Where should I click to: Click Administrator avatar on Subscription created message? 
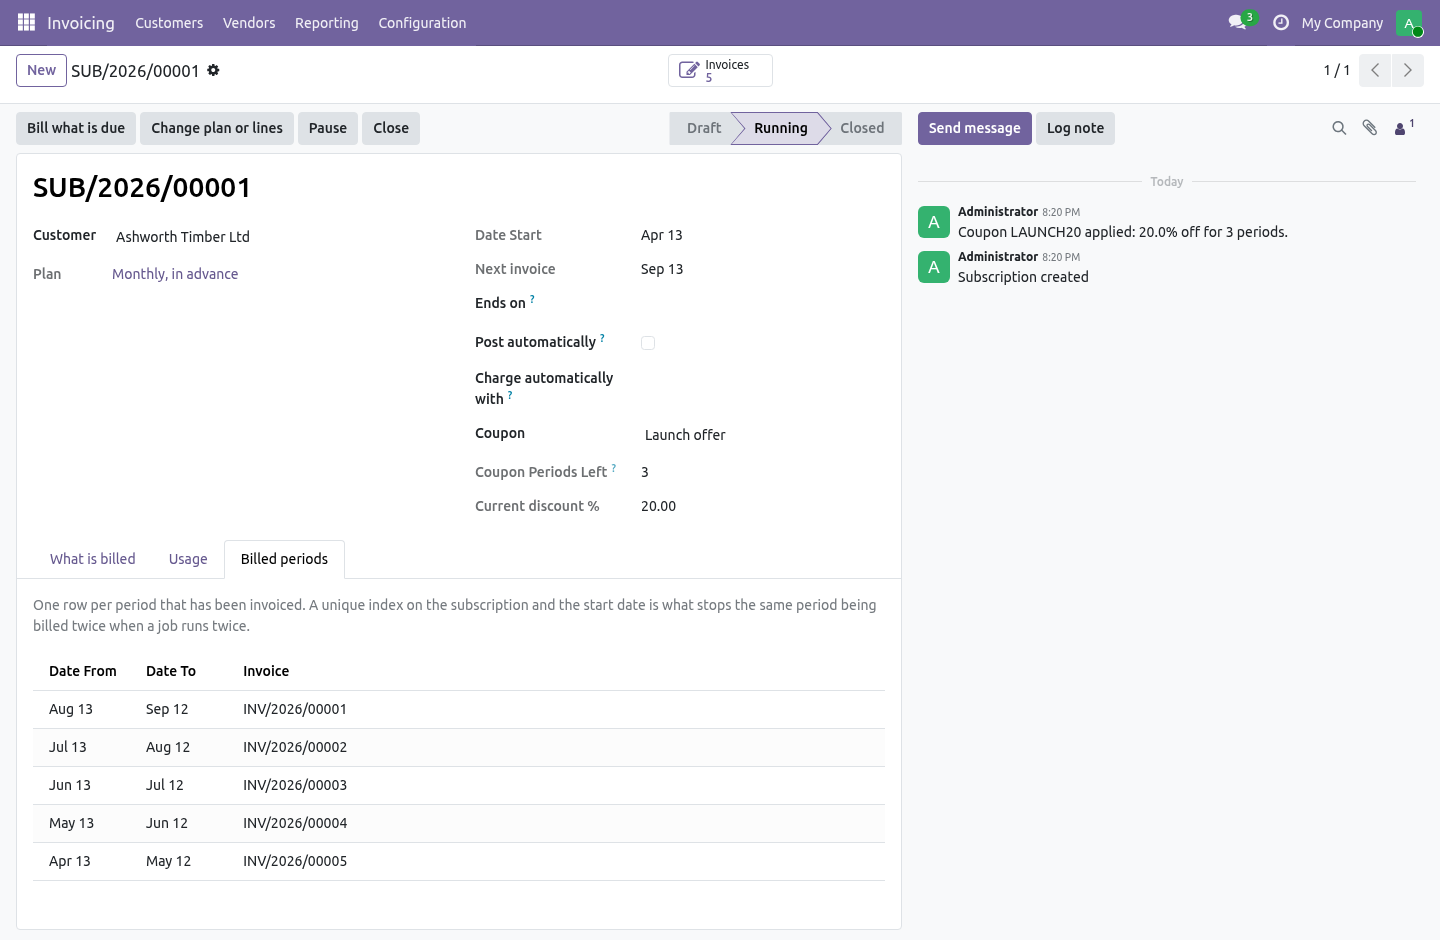tap(934, 267)
